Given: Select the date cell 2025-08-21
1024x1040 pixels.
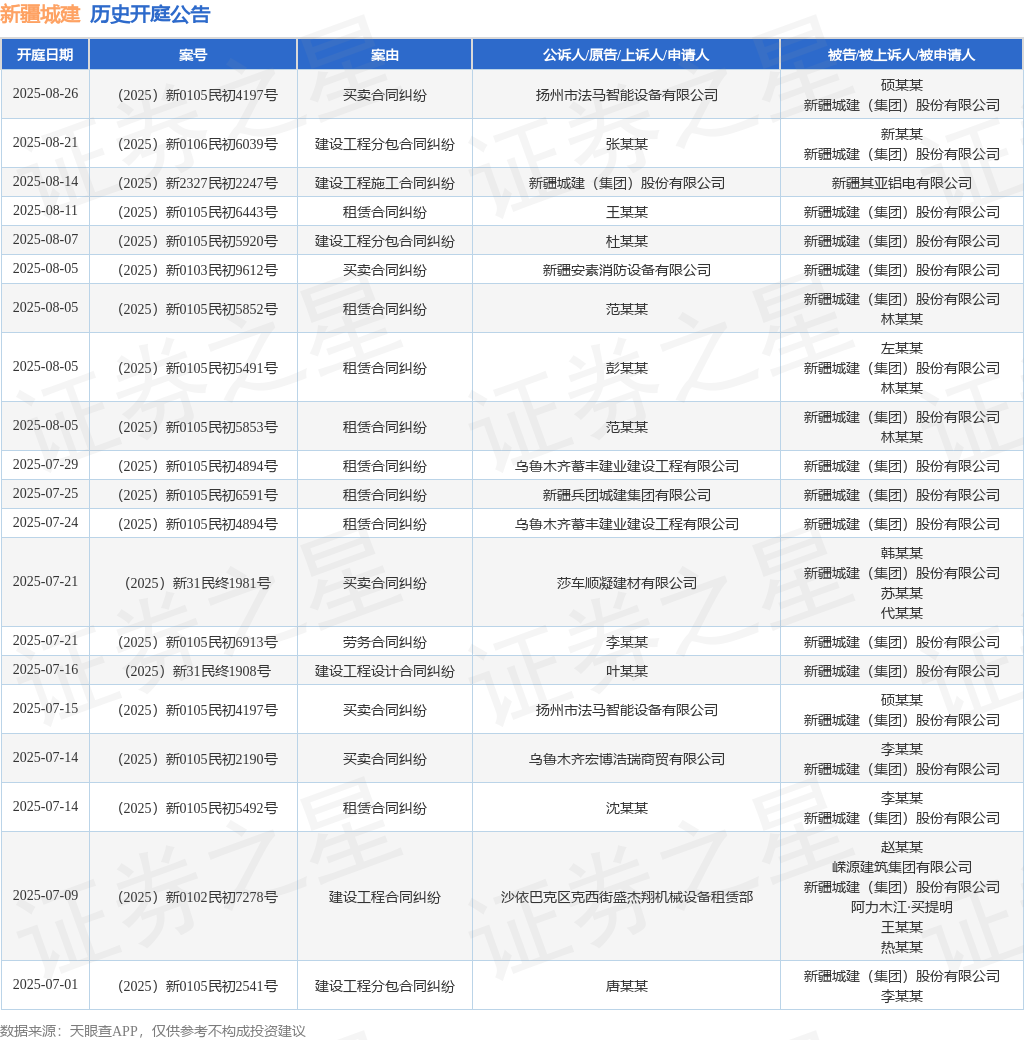Looking at the screenshot, I should coord(45,143).
